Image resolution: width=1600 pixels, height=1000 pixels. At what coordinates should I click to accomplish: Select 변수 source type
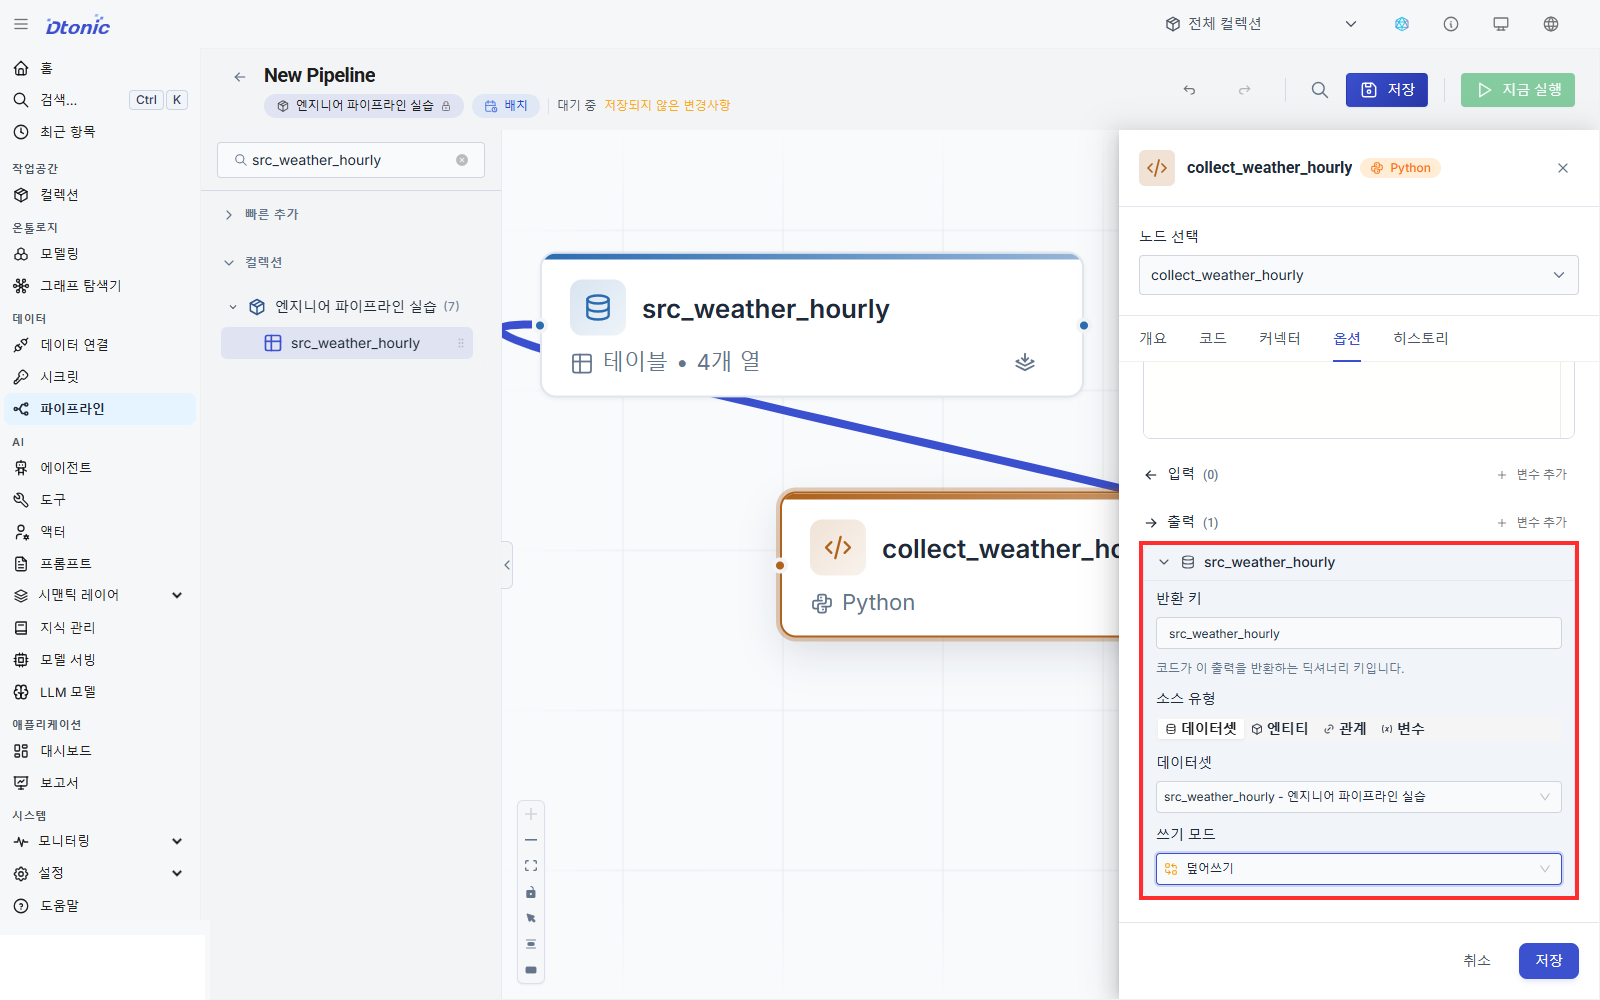click(1403, 729)
